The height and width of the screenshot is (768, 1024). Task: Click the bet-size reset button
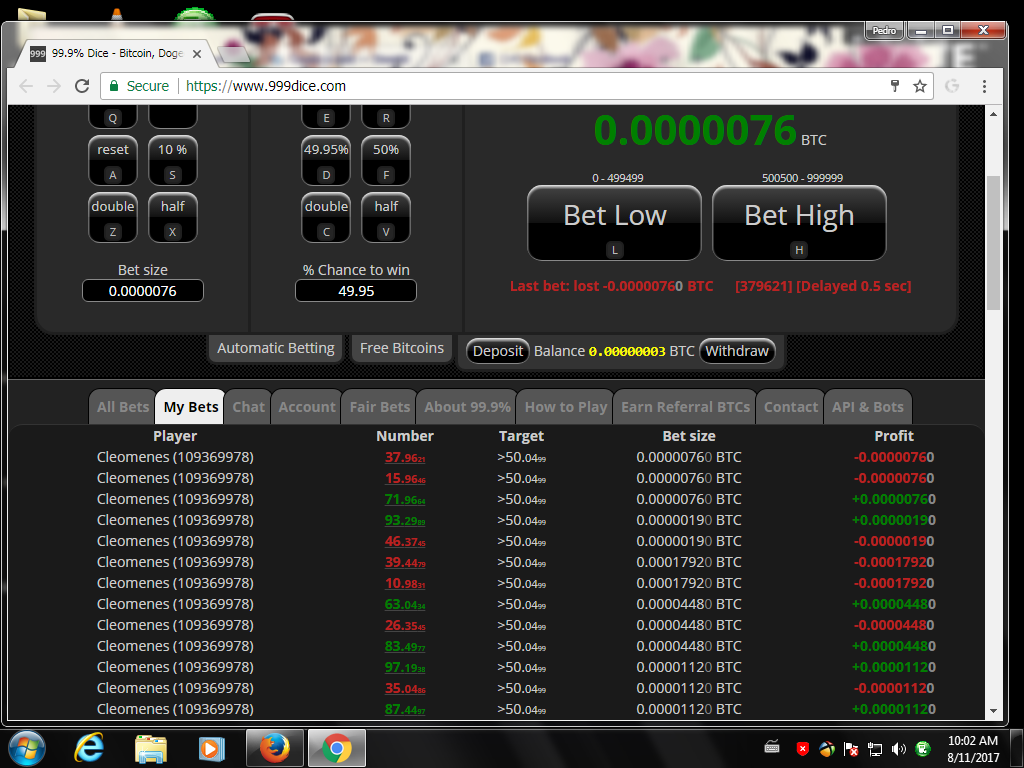(x=112, y=160)
